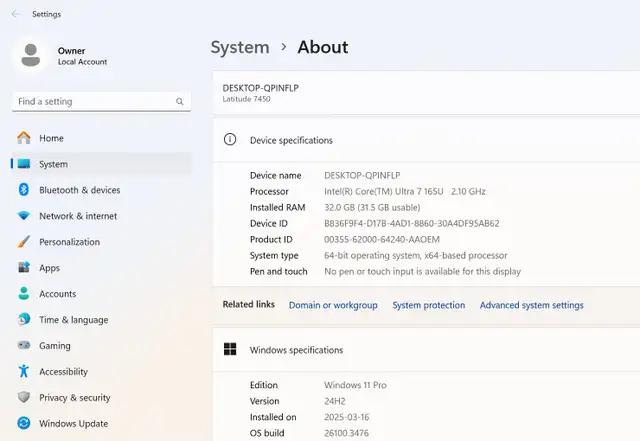Click the System monitor icon in sidebar

[24, 164]
